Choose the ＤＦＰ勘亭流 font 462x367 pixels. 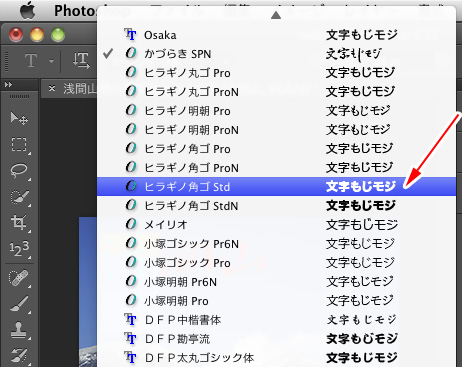click(x=276, y=339)
